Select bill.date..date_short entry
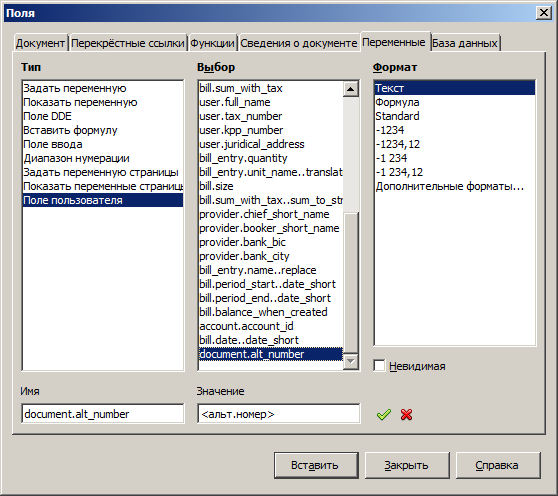 (271, 340)
